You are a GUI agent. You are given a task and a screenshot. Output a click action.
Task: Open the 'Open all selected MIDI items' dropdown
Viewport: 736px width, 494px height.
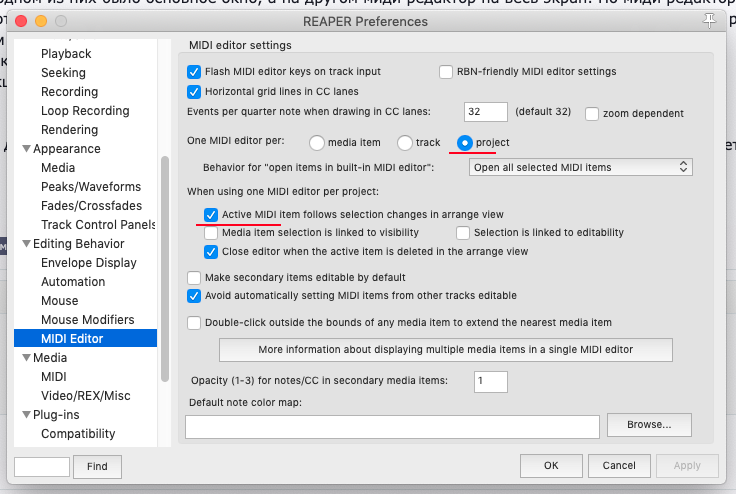click(581, 167)
